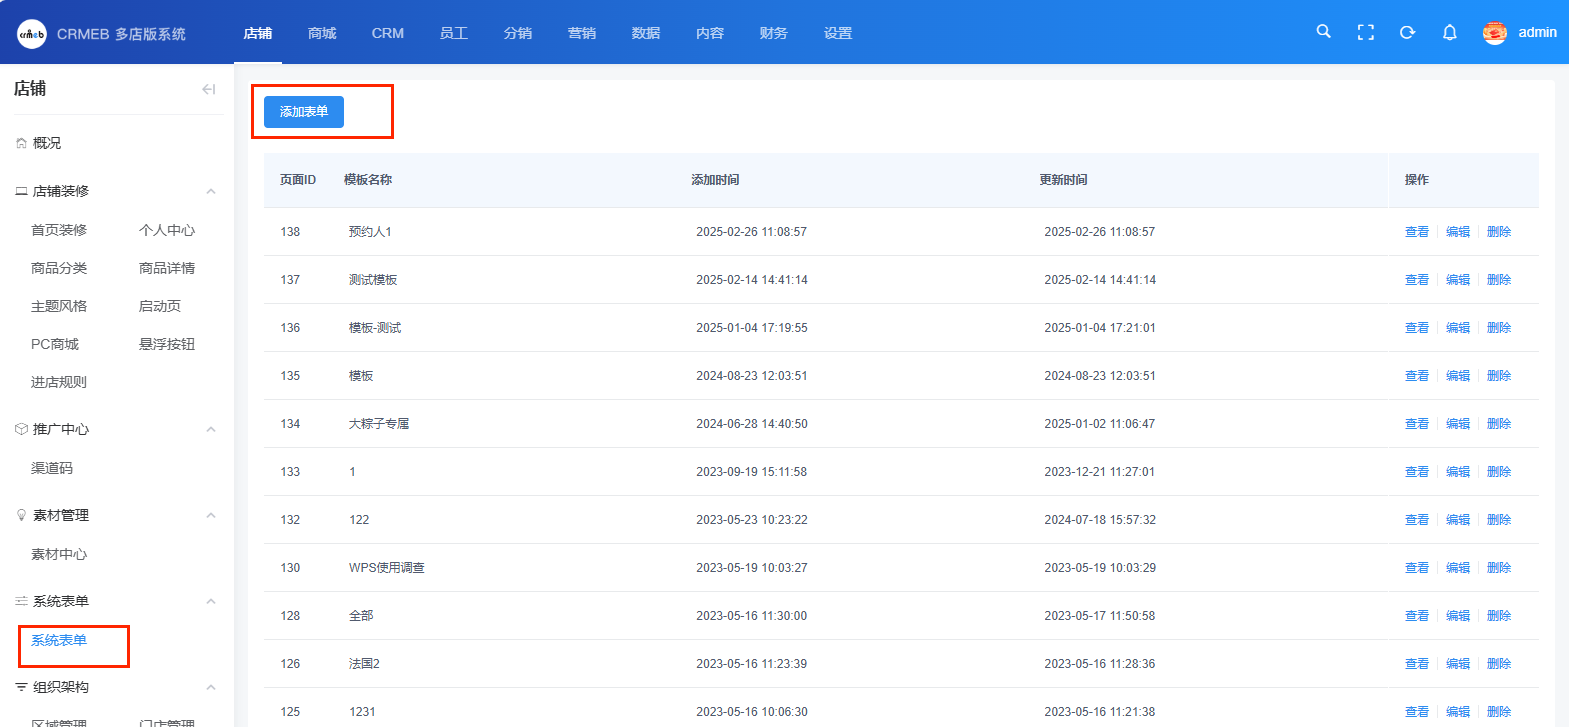Edit form 138 预约人1
The image size is (1569, 727).
click(x=1458, y=232)
